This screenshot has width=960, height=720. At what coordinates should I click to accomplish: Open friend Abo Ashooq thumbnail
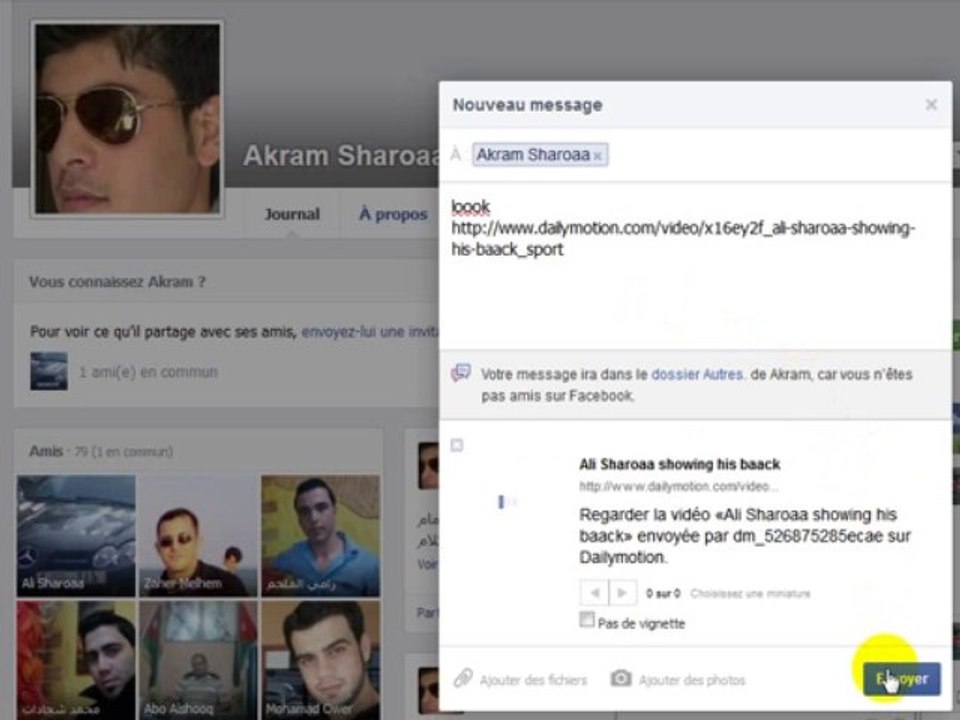pos(198,660)
